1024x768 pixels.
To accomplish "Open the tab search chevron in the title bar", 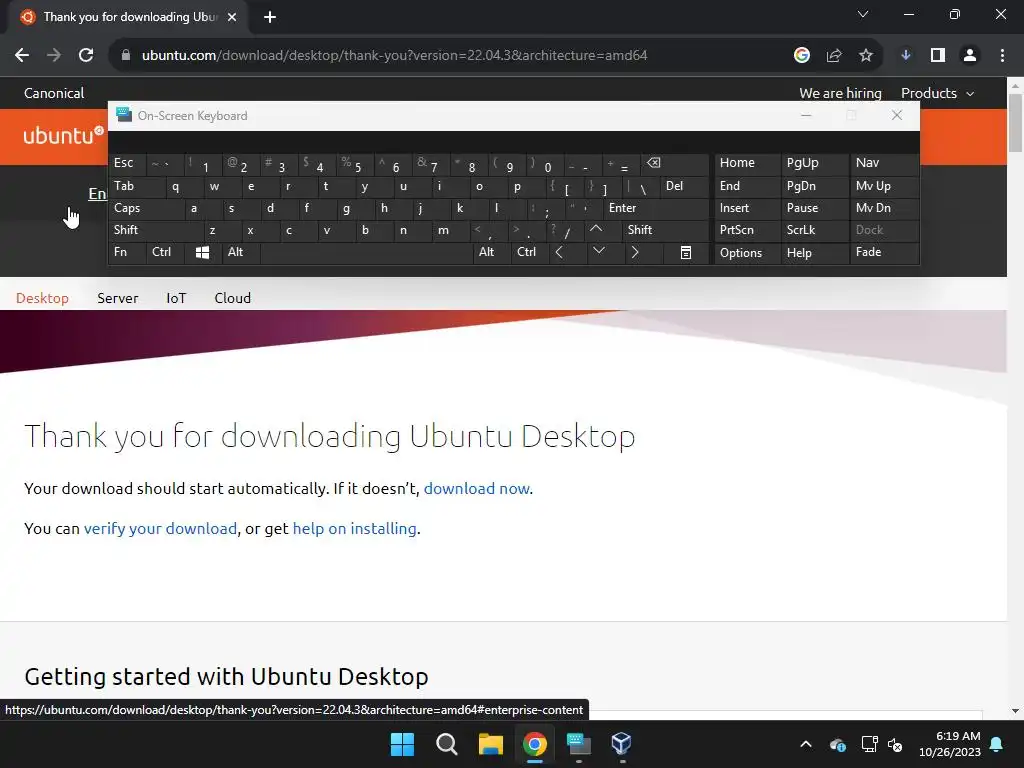I will [863, 14].
